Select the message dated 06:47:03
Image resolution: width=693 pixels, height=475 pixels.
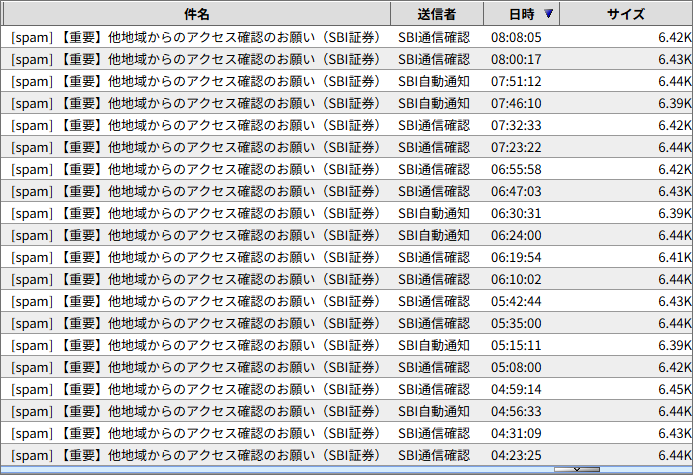[346, 191]
